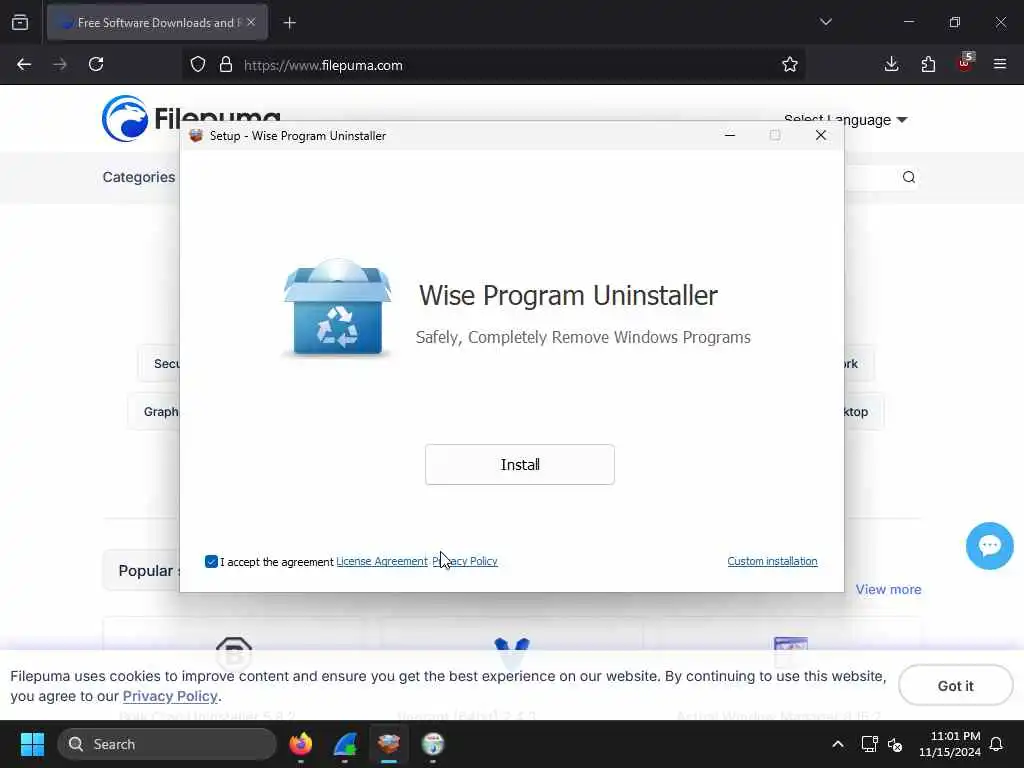Click the muted volume tray icon
1024x768 pixels.
click(895, 744)
